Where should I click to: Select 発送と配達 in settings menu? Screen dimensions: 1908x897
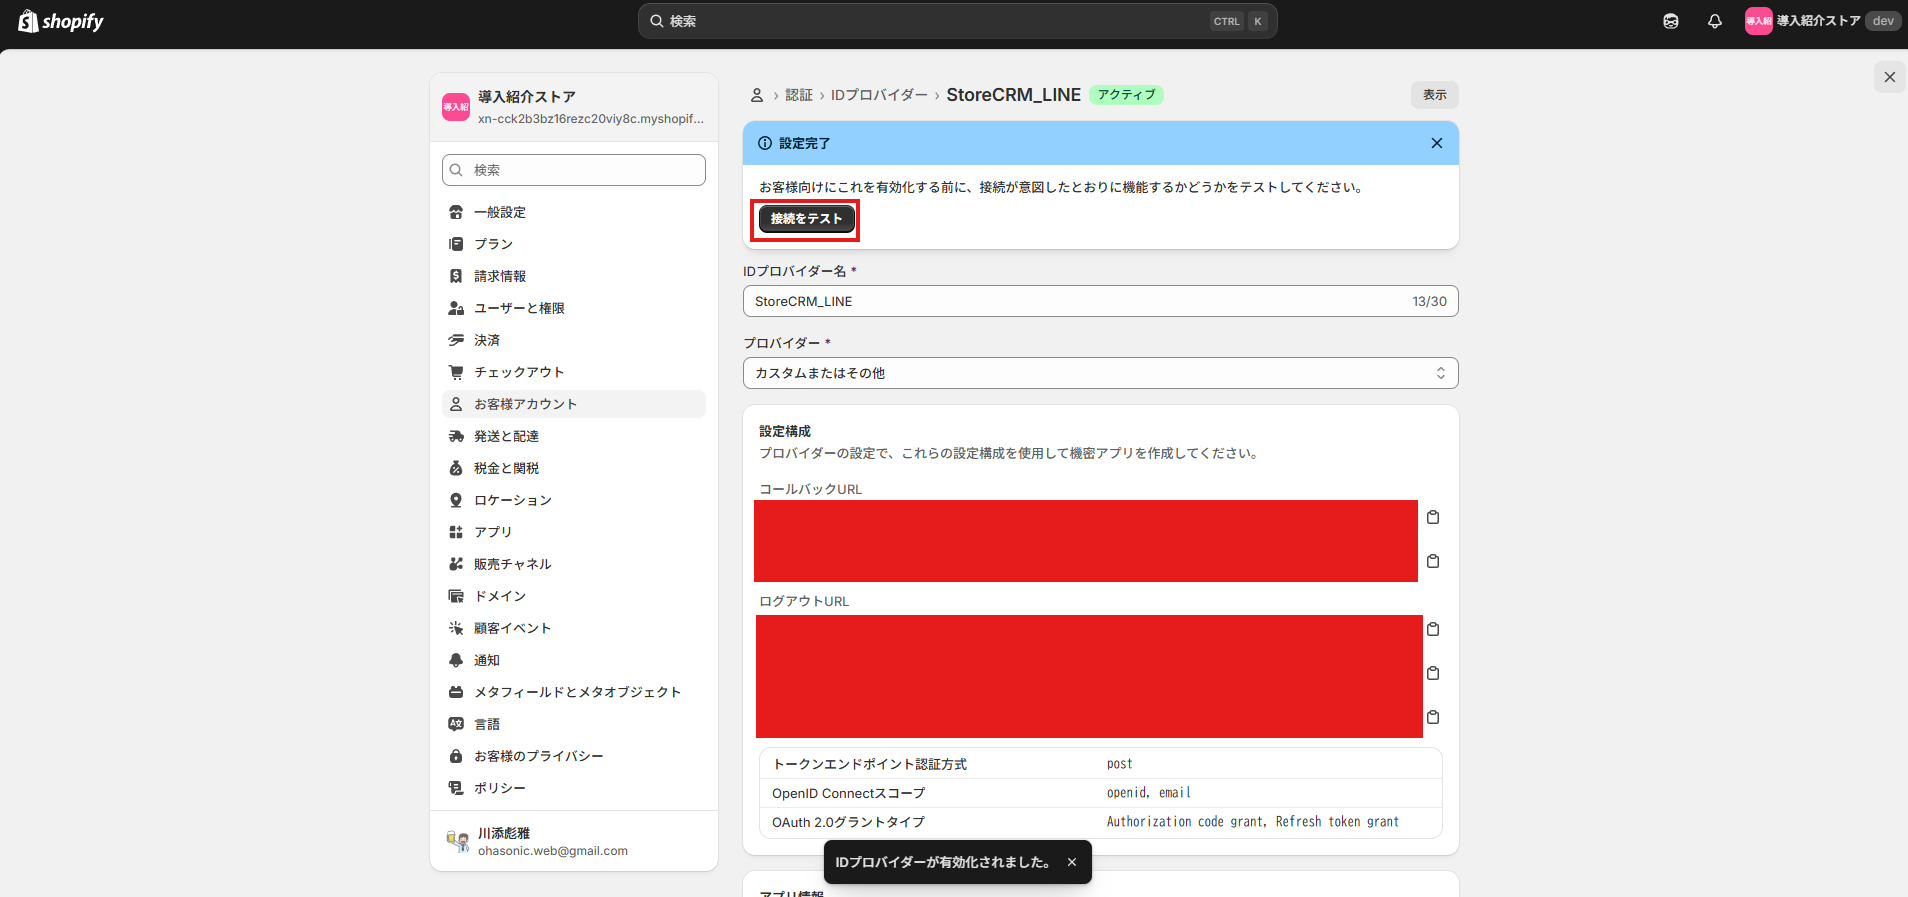(x=506, y=436)
